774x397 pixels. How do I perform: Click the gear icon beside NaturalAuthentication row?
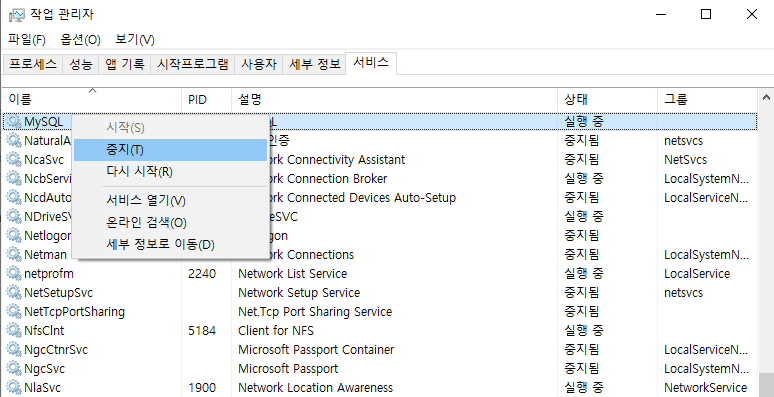[x=14, y=140]
